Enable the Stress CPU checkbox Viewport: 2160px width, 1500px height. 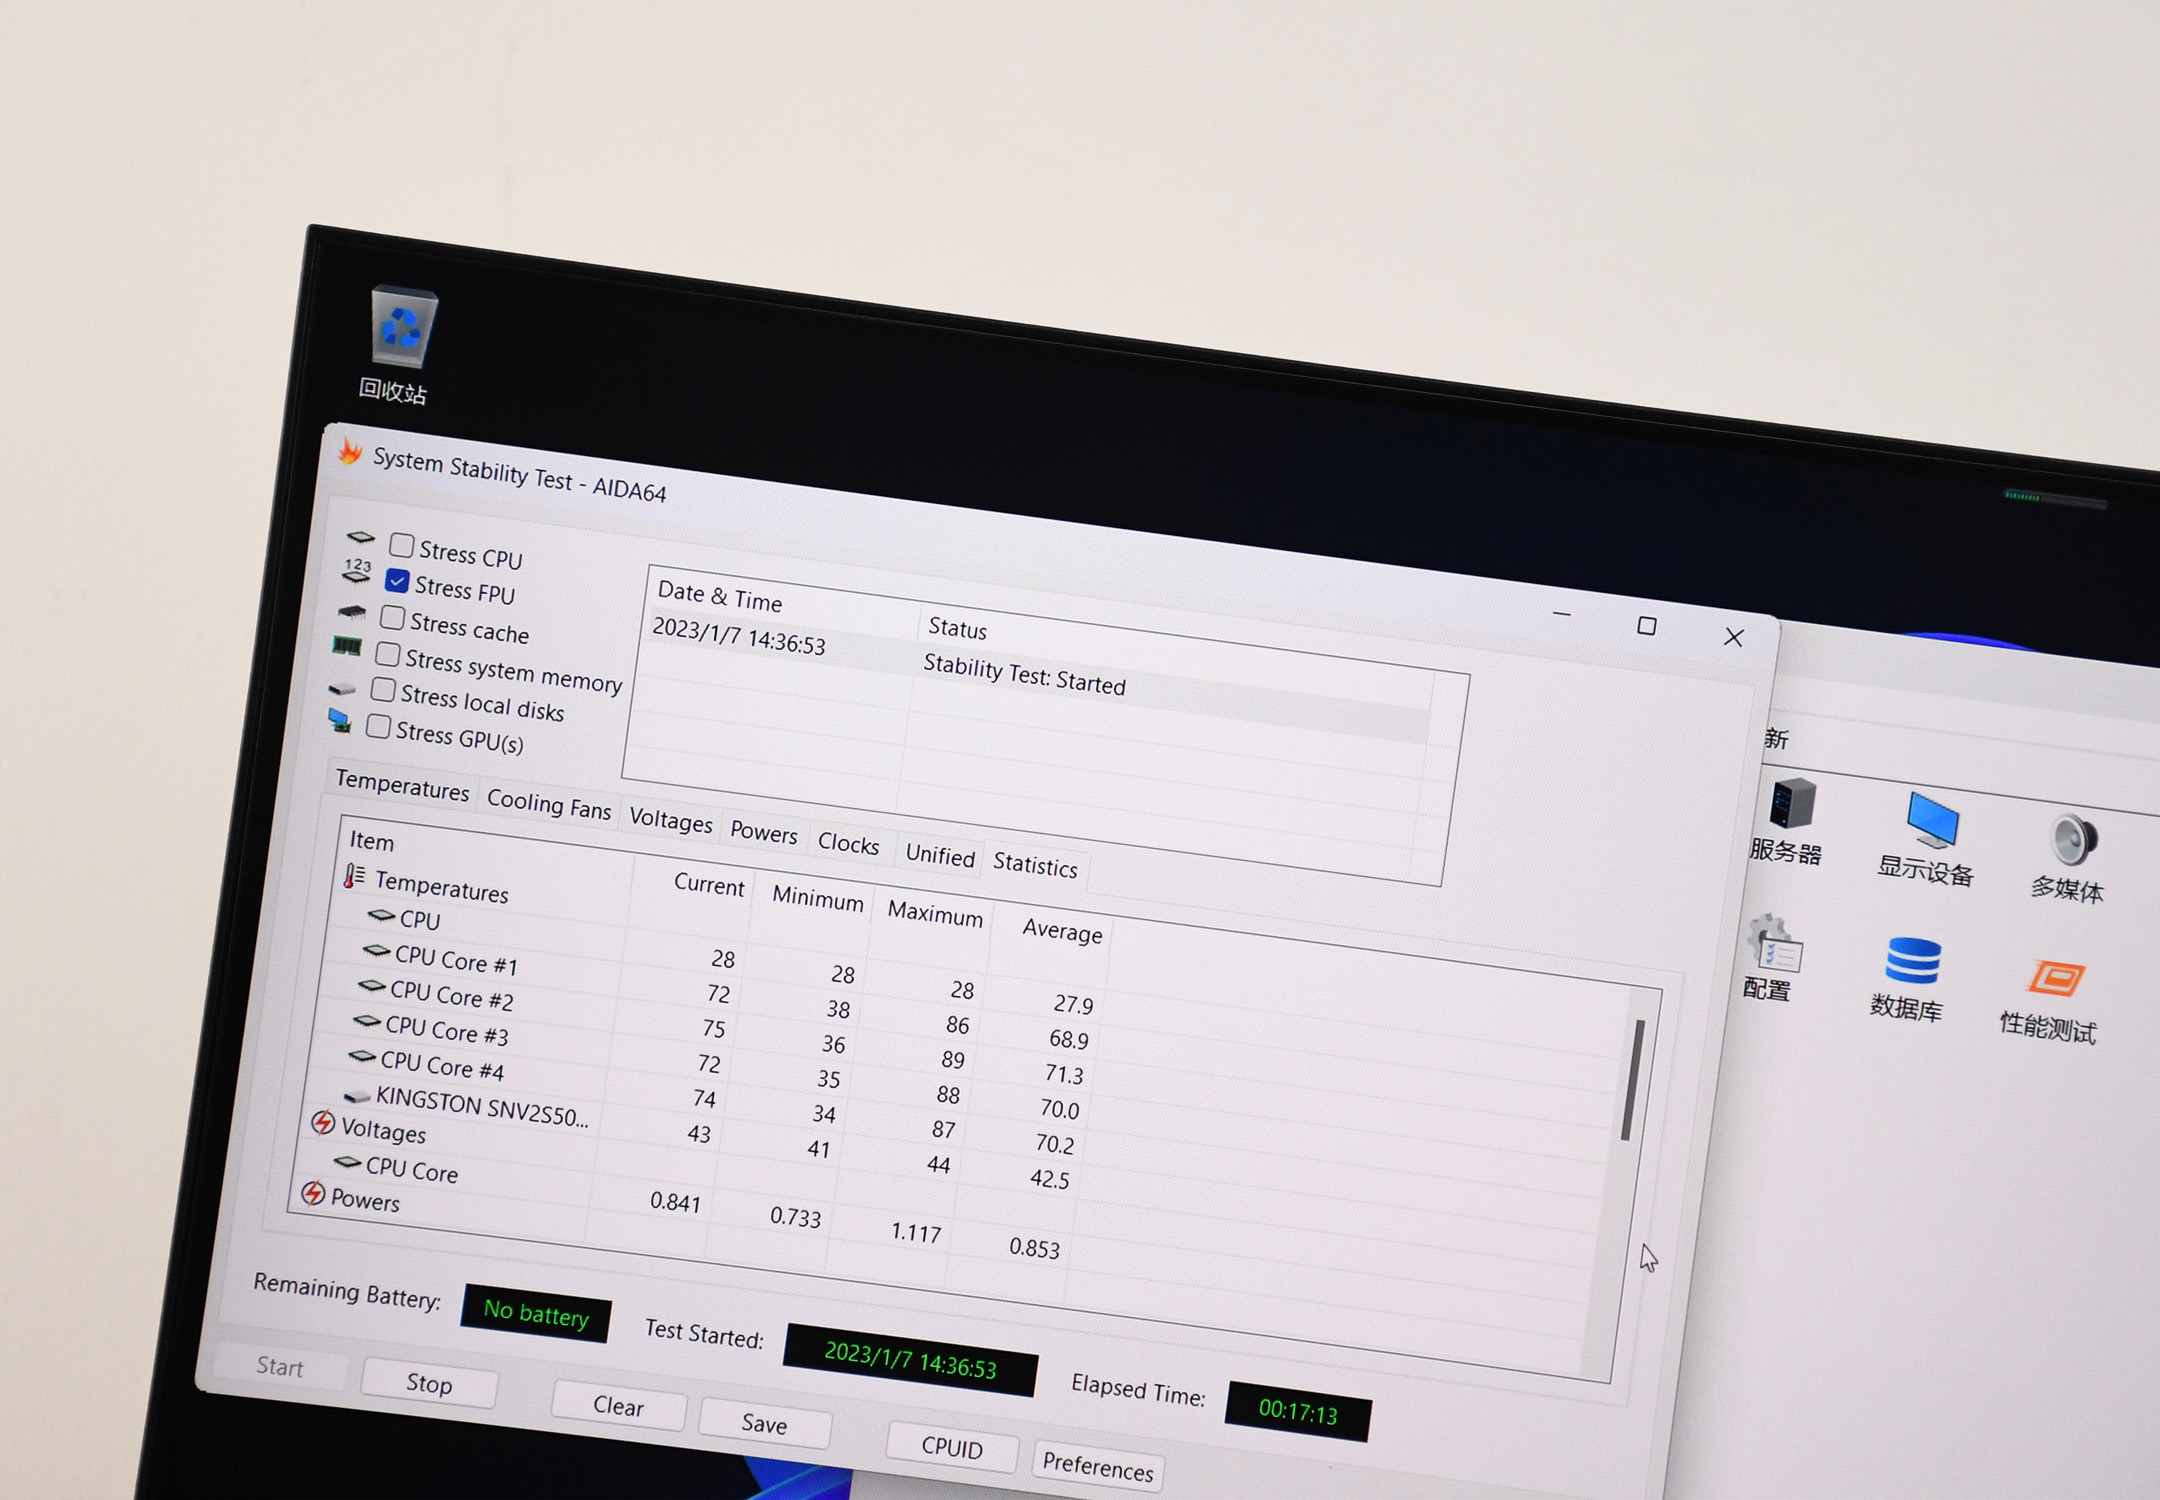coord(402,545)
